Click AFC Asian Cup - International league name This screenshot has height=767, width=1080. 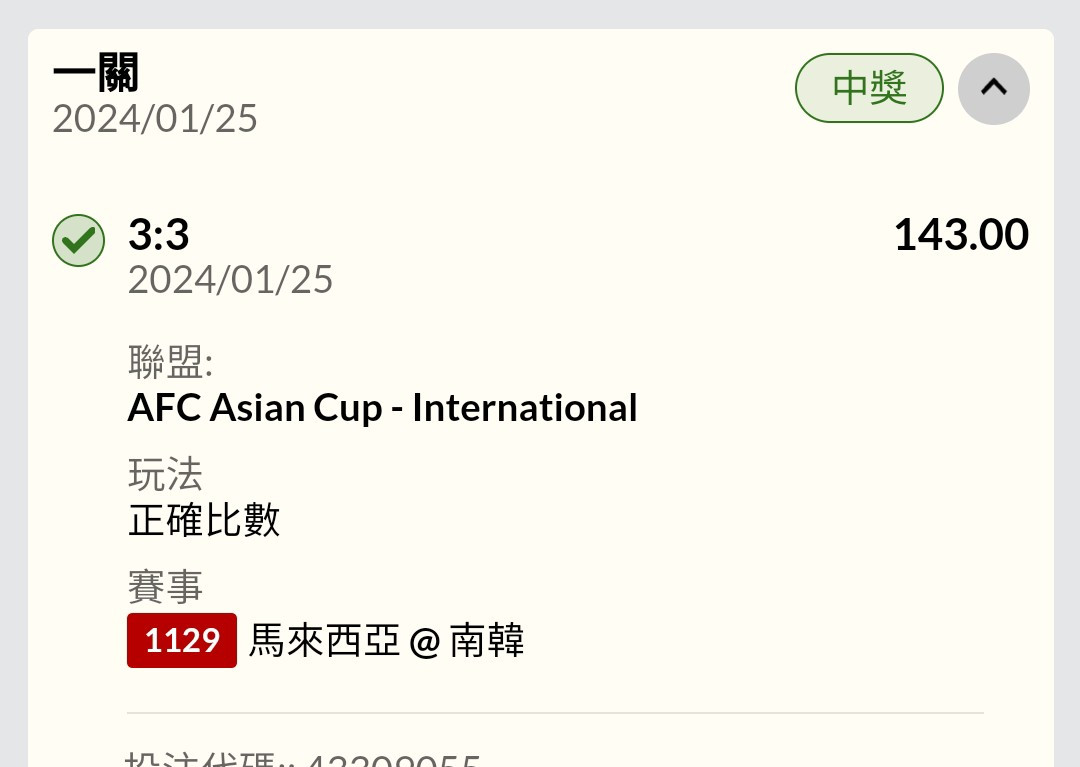pyautogui.click(x=382, y=408)
